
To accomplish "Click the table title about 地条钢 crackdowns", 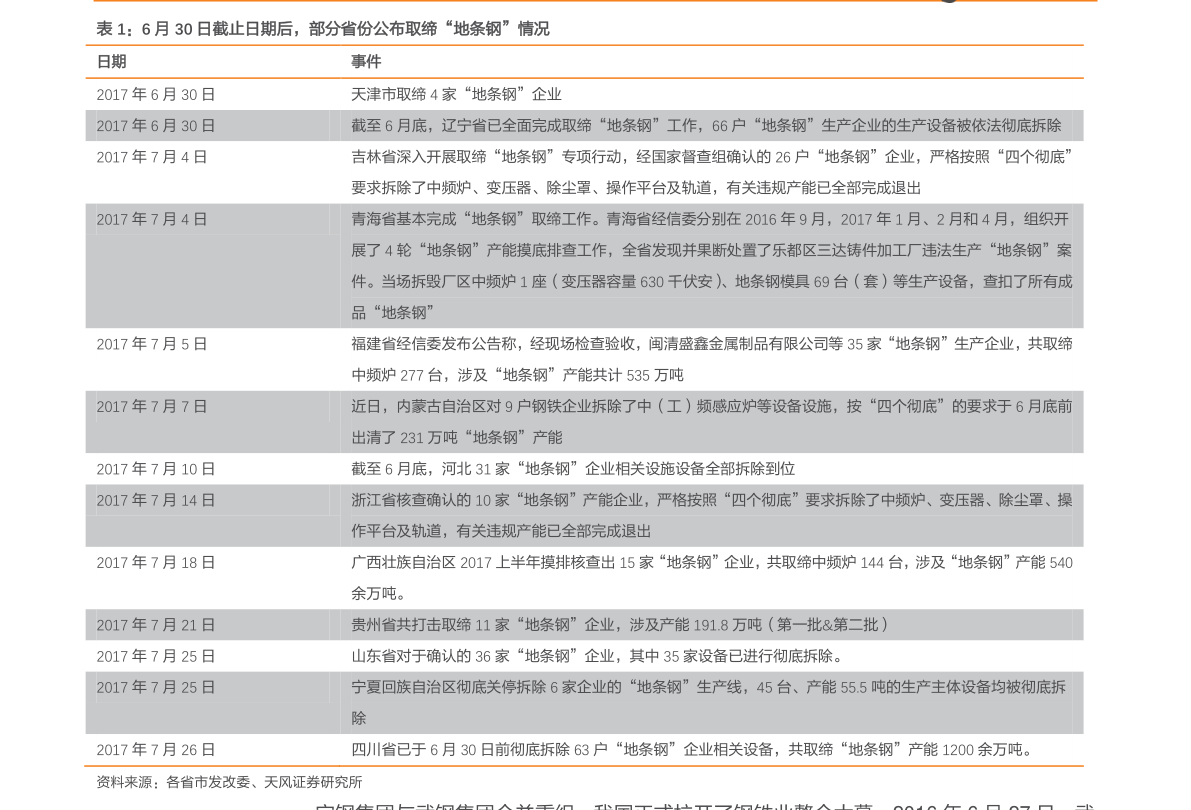I will pyautogui.click(x=322, y=29).
